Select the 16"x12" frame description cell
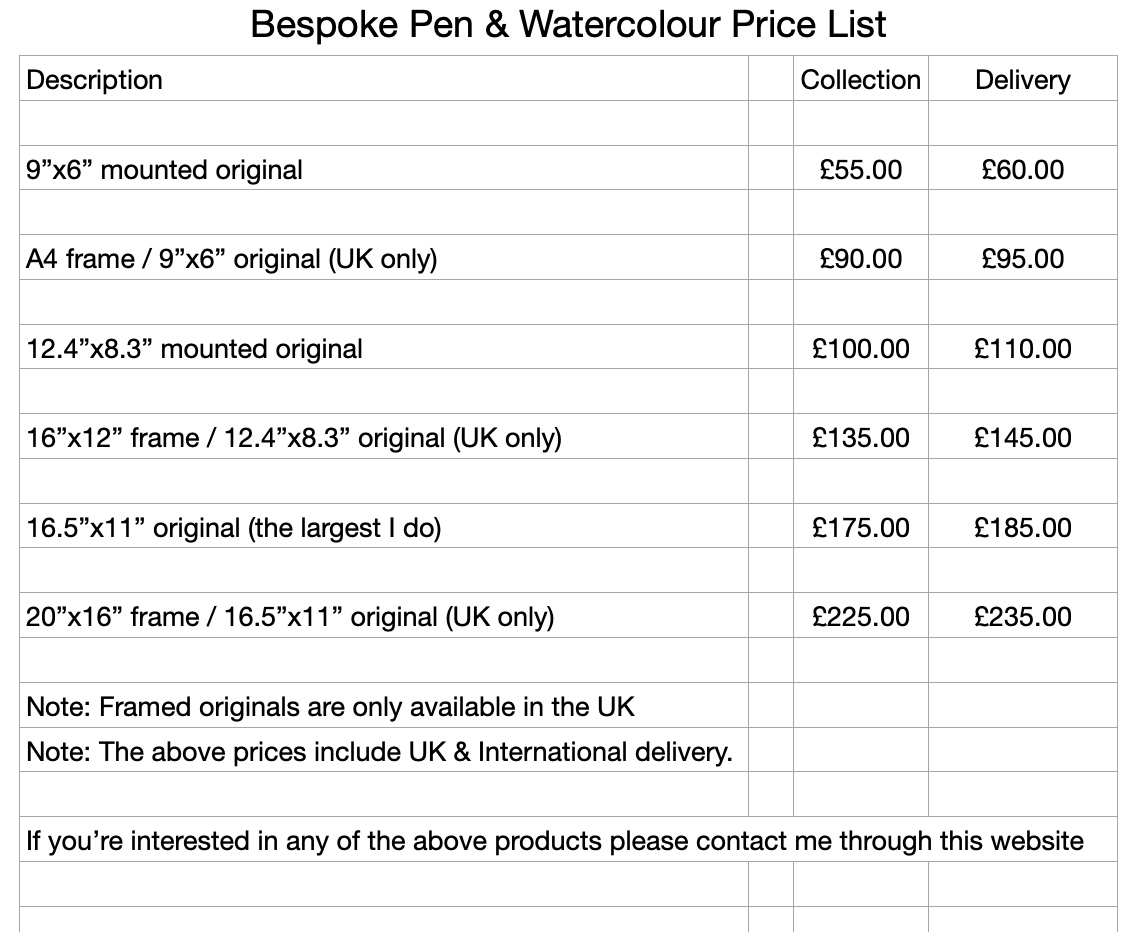 [x=293, y=438]
